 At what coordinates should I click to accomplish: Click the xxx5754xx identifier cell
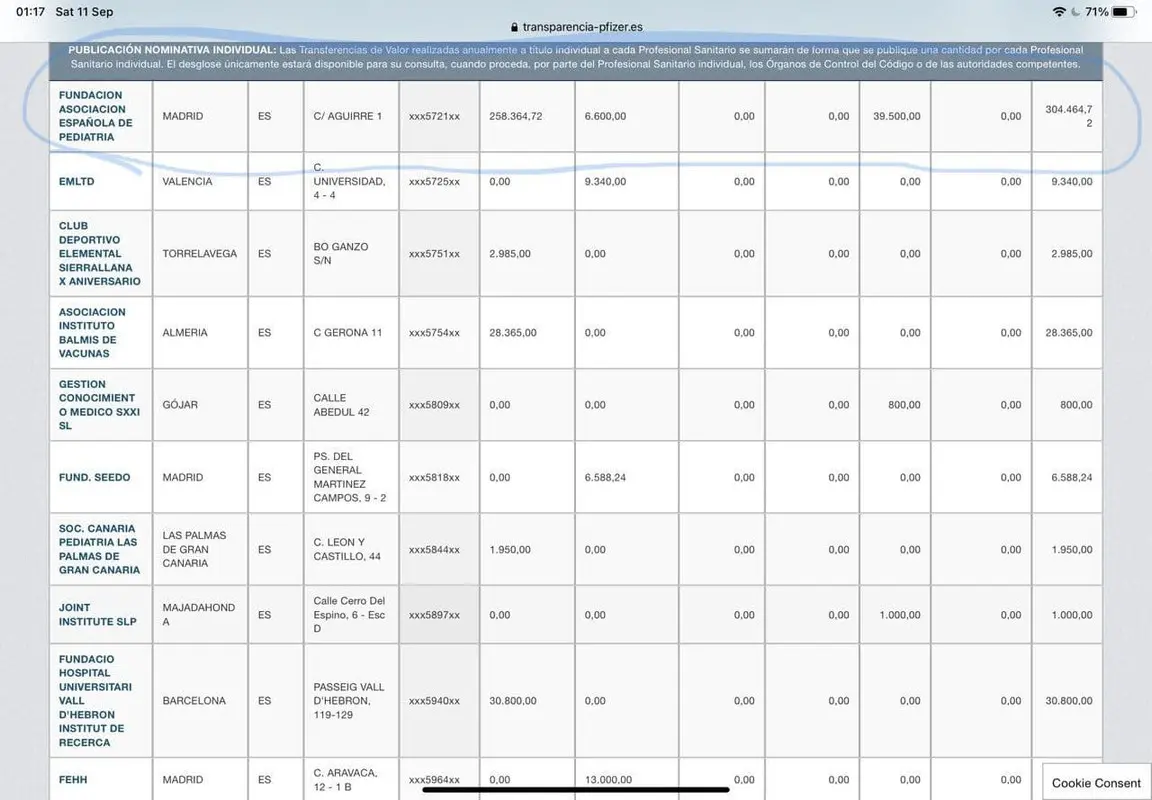(439, 333)
